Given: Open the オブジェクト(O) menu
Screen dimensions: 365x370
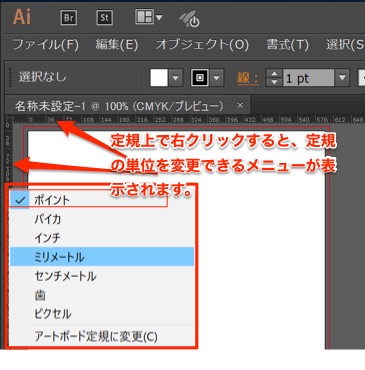Looking at the screenshot, I should coord(202,44).
